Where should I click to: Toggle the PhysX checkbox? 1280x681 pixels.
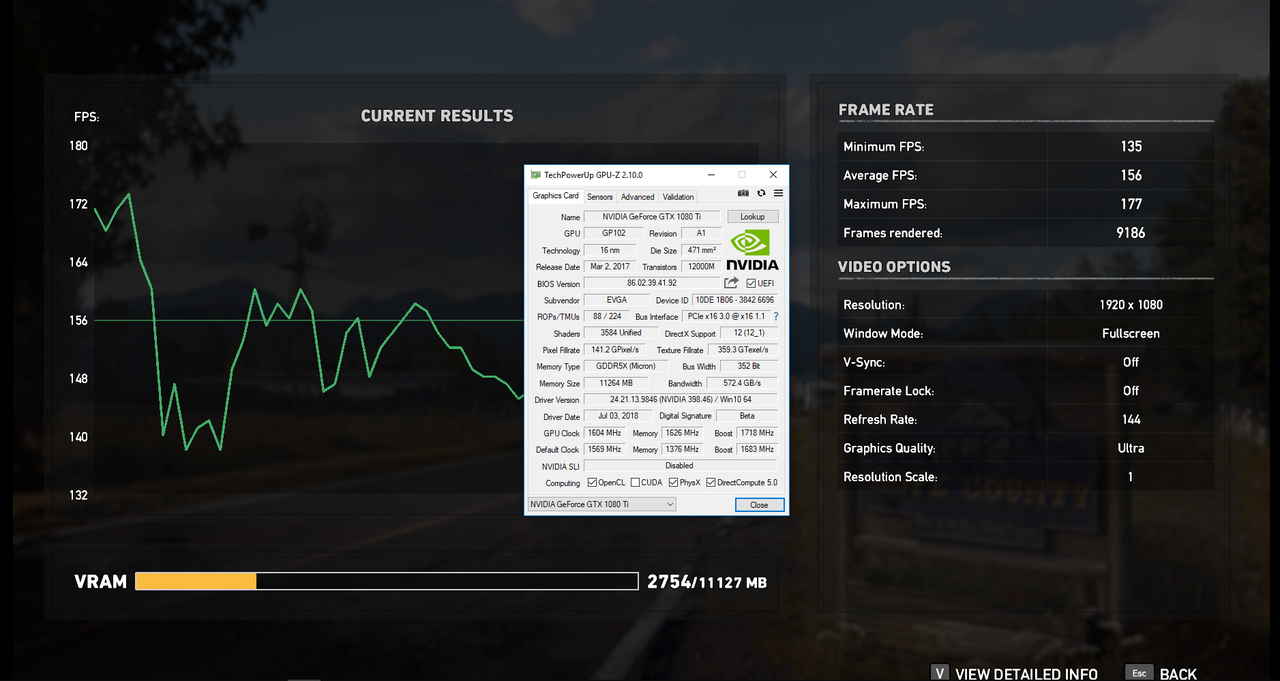[674, 483]
